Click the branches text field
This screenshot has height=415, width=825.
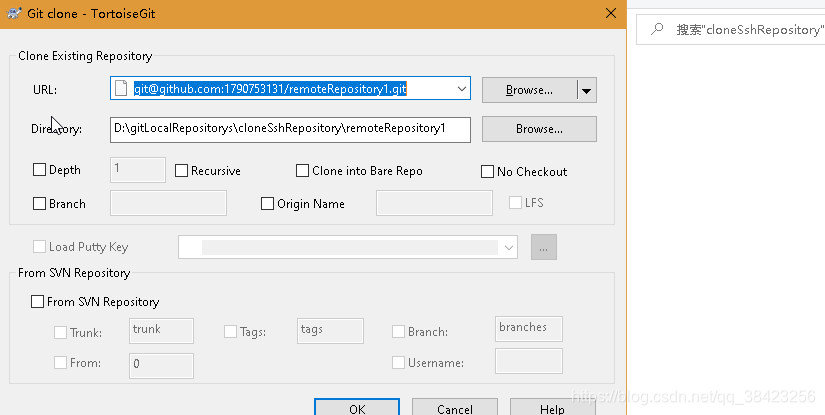tap(529, 329)
